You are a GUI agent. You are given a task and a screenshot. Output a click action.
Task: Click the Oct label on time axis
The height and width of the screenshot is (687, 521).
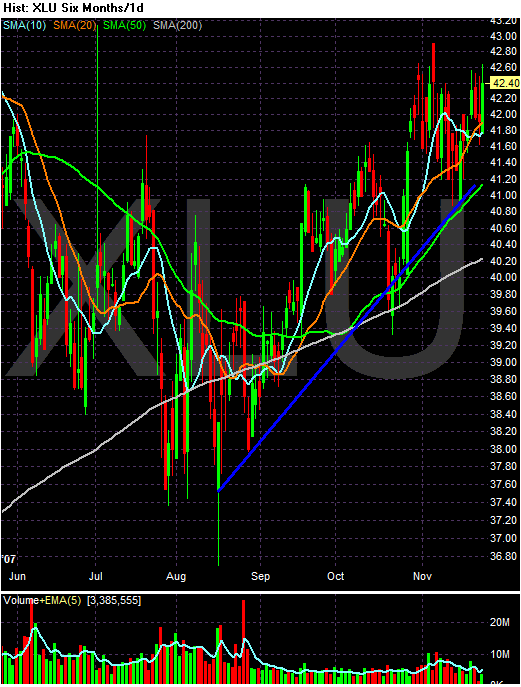336,576
